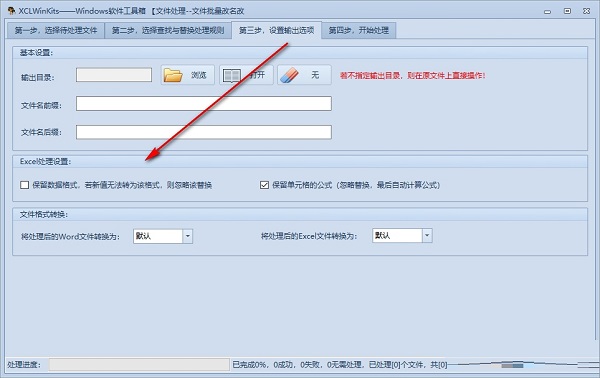Image resolution: width=600 pixels, height=378 pixels.
Task: Click the 处理进度 progress bar
Action: (x=139, y=365)
